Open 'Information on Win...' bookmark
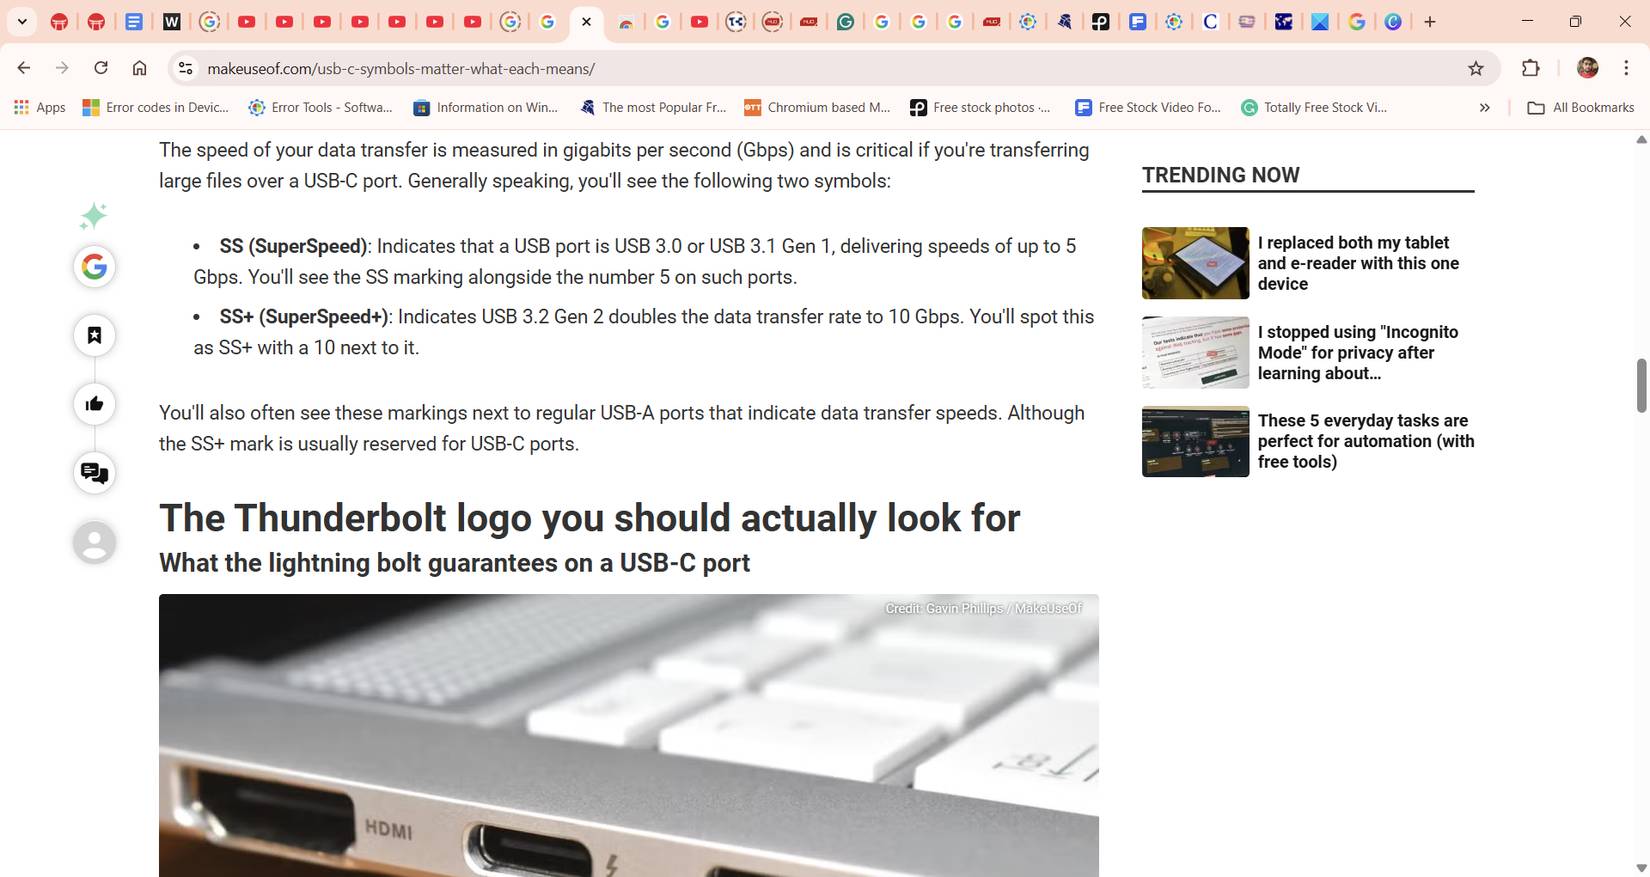1650x877 pixels. (x=486, y=107)
